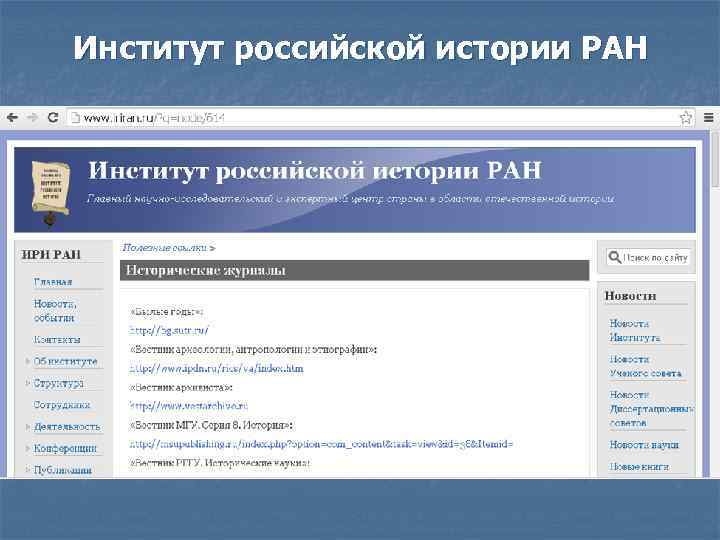Click «Вестник МГУ. Серия 8. История» text
This screenshot has width=720, height=540.
(x=212, y=425)
